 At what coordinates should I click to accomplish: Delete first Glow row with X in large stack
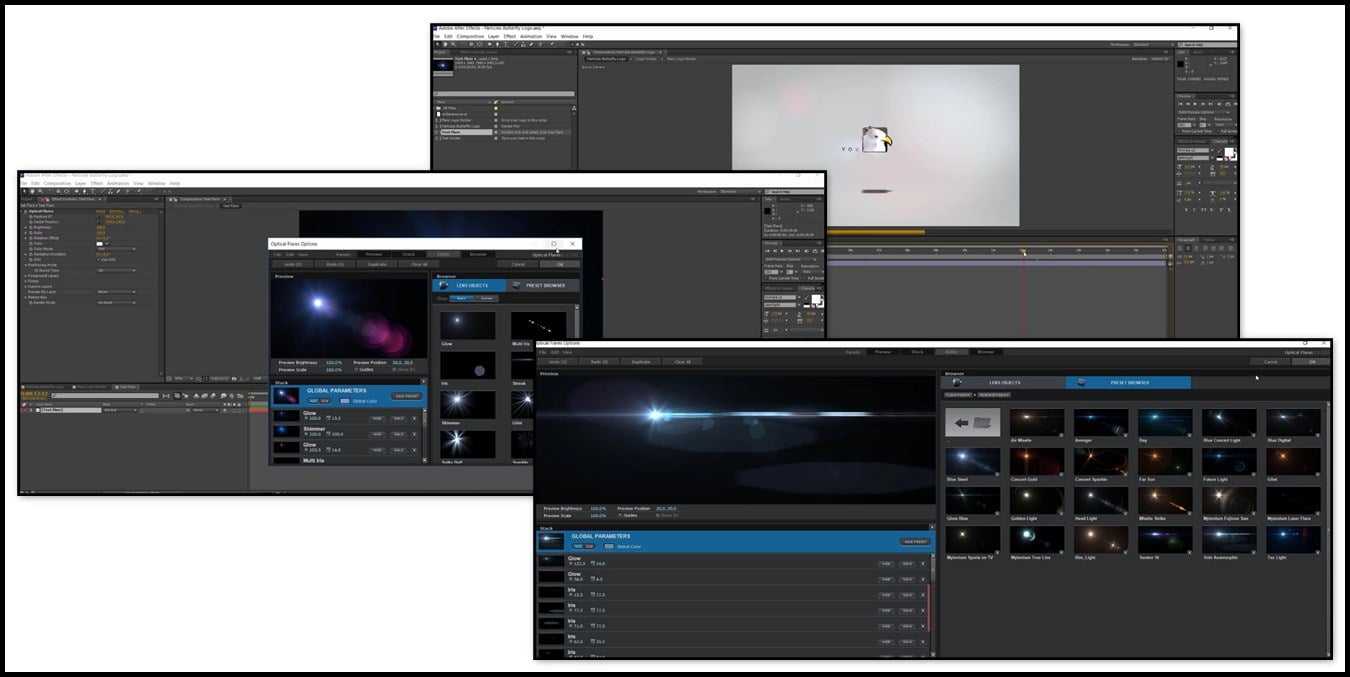tap(923, 564)
